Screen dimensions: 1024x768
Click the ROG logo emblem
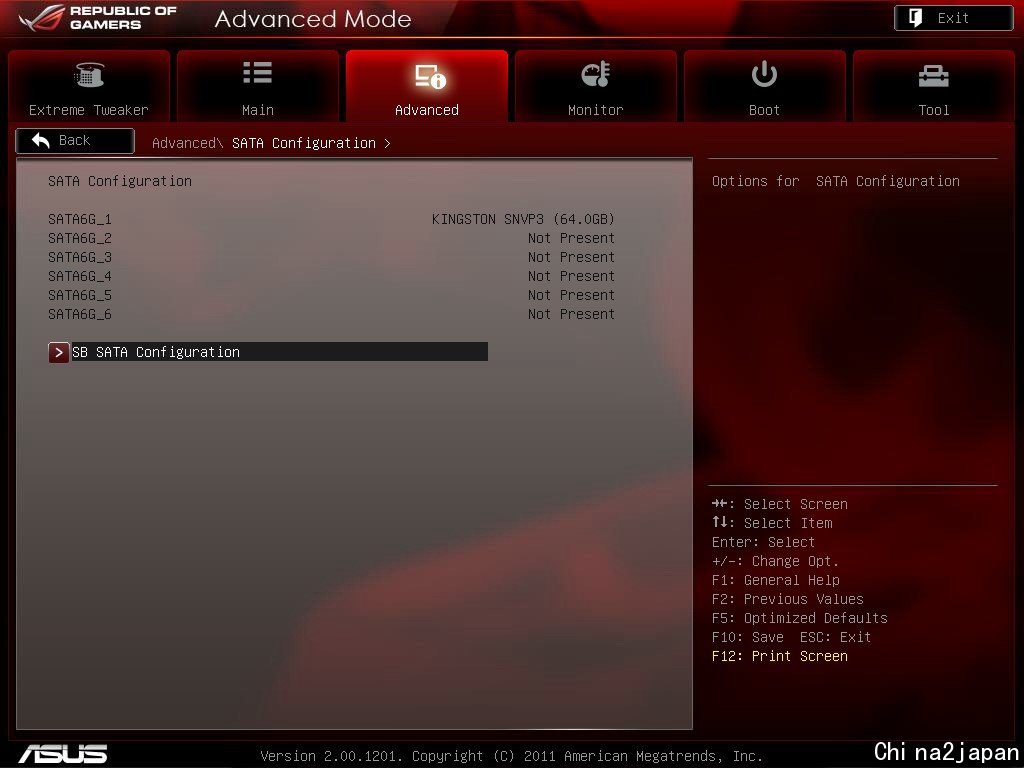42,18
